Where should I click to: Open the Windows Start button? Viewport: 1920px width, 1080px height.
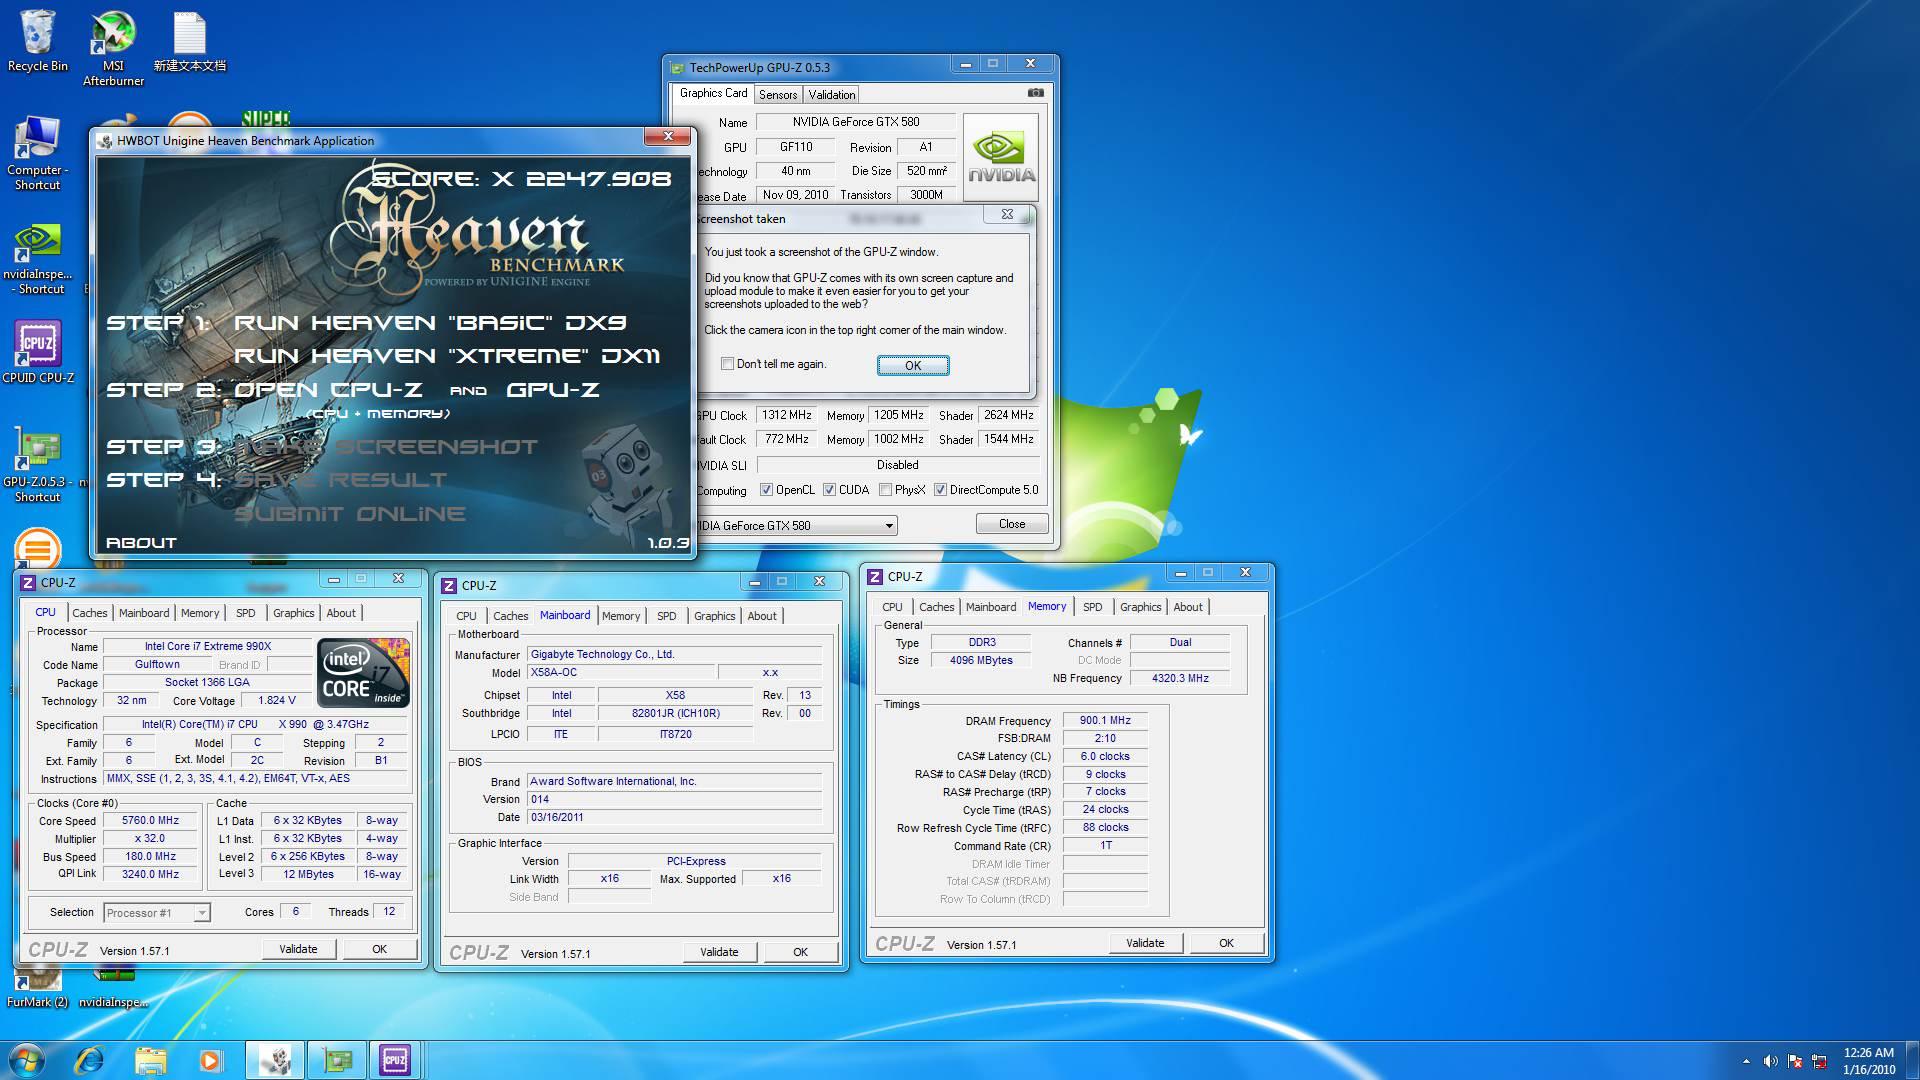click(x=26, y=1059)
